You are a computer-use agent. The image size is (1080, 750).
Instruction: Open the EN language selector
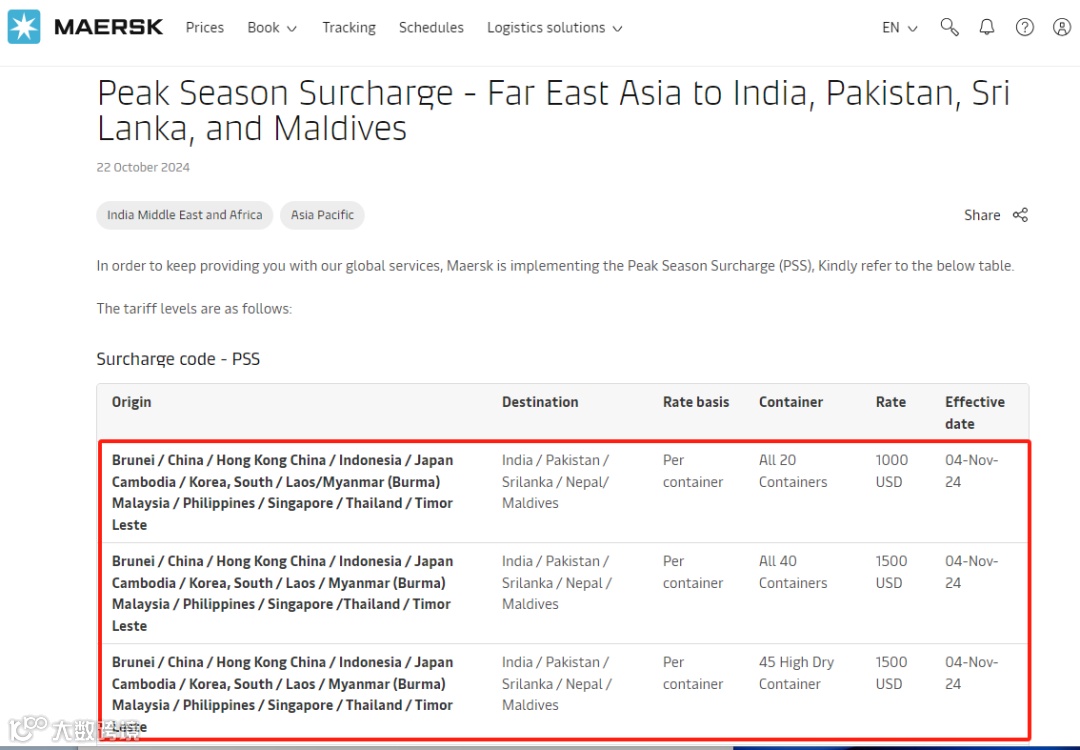900,28
